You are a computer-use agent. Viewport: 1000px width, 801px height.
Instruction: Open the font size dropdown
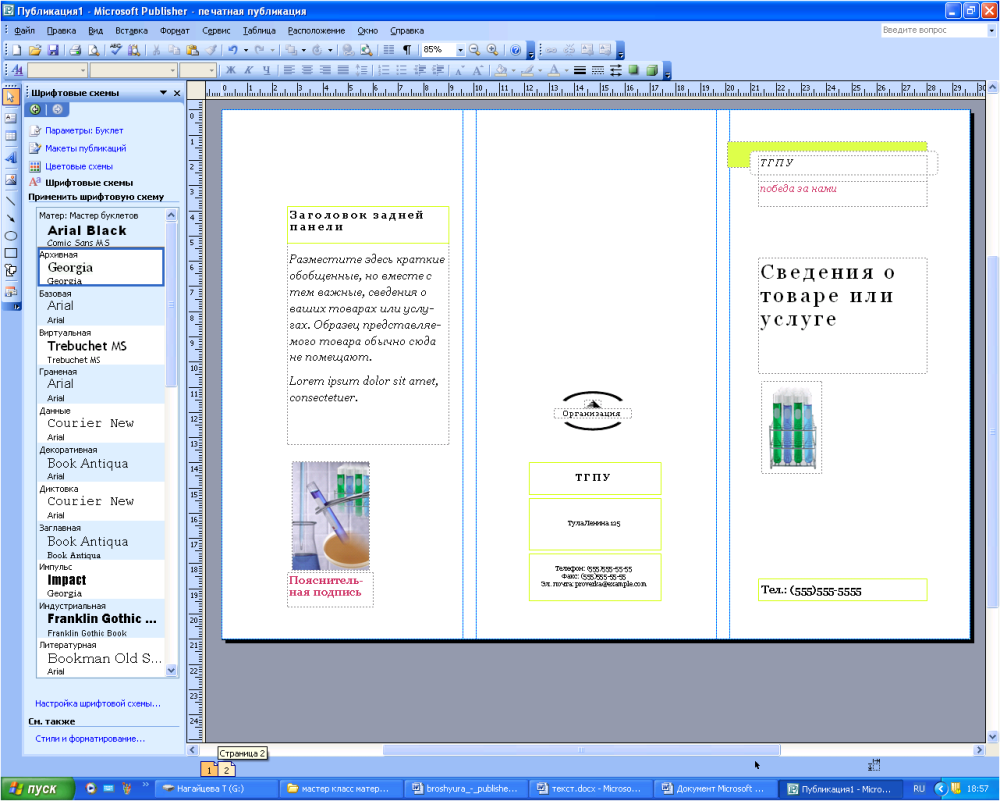pyautogui.click(x=212, y=70)
